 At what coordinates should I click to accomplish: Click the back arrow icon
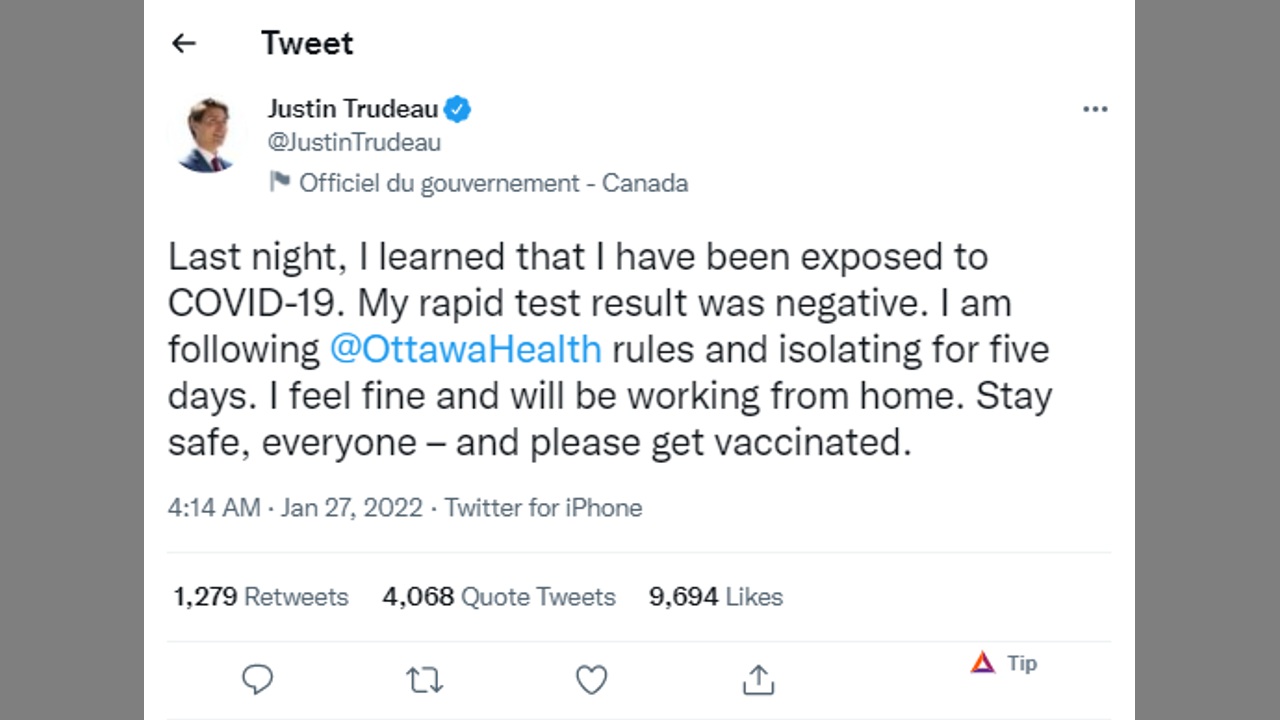pyautogui.click(x=183, y=43)
